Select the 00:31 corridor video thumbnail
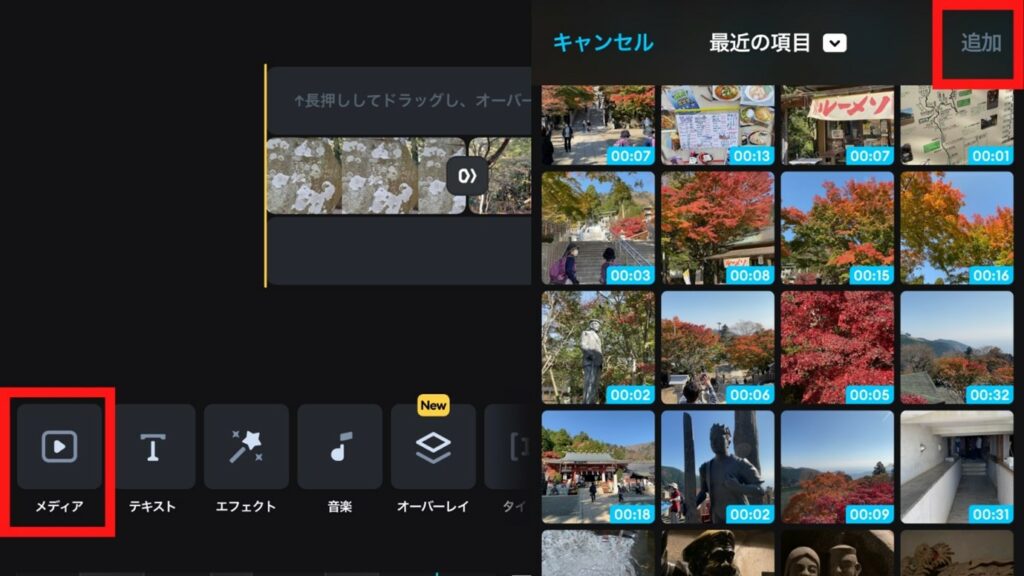Viewport: 1024px width, 576px height. click(957, 467)
